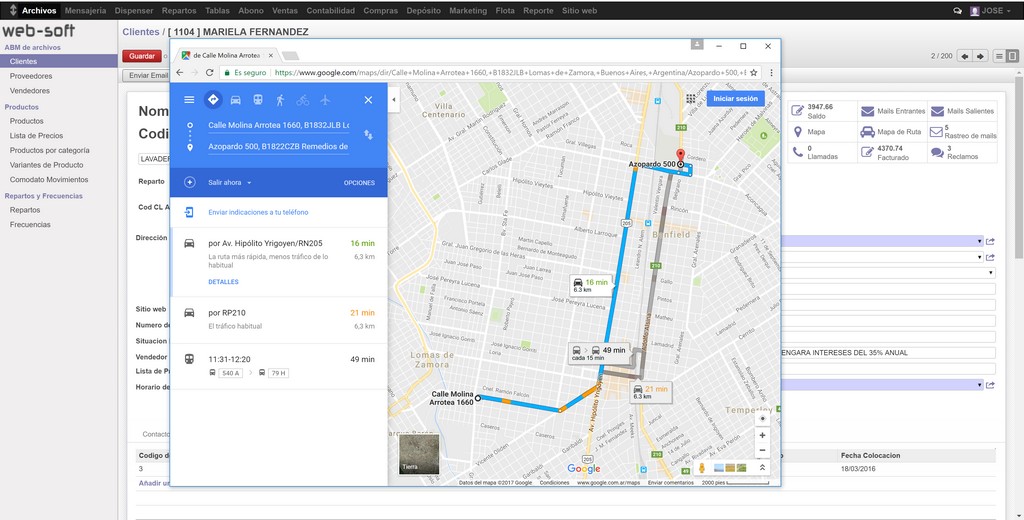Go back in the browser toolbar
This screenshot has width=1024, height=520.
pos(180,73)
